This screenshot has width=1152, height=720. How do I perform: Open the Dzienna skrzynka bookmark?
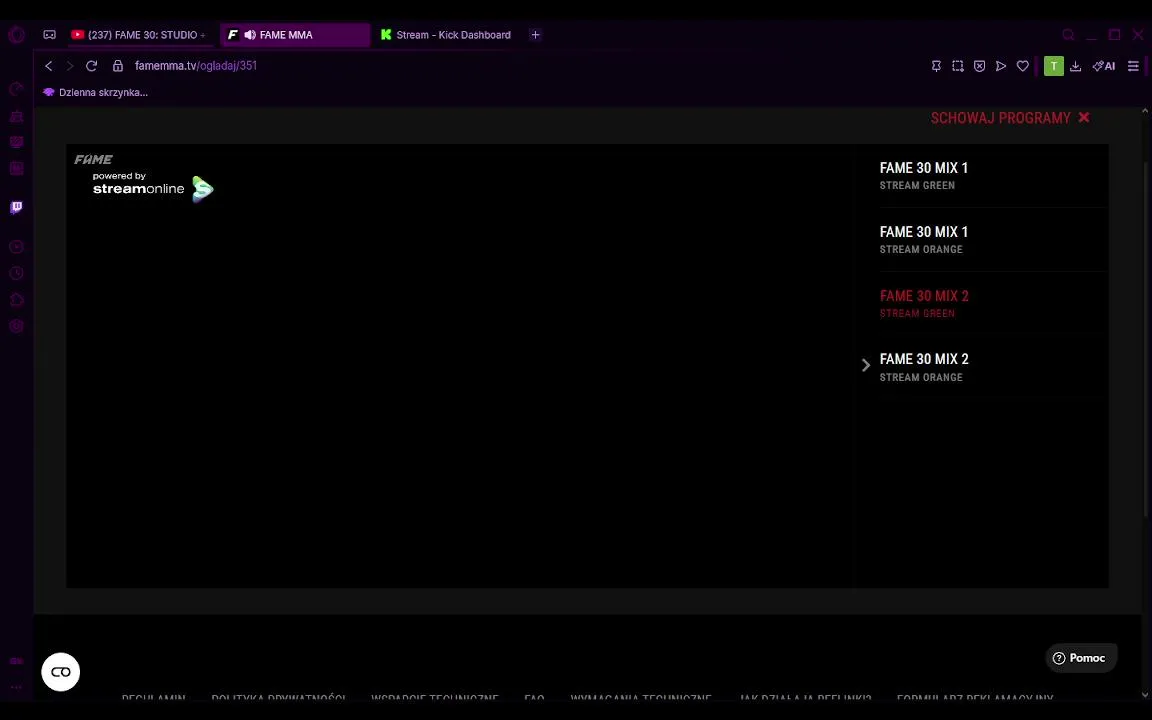pos(96,93)
